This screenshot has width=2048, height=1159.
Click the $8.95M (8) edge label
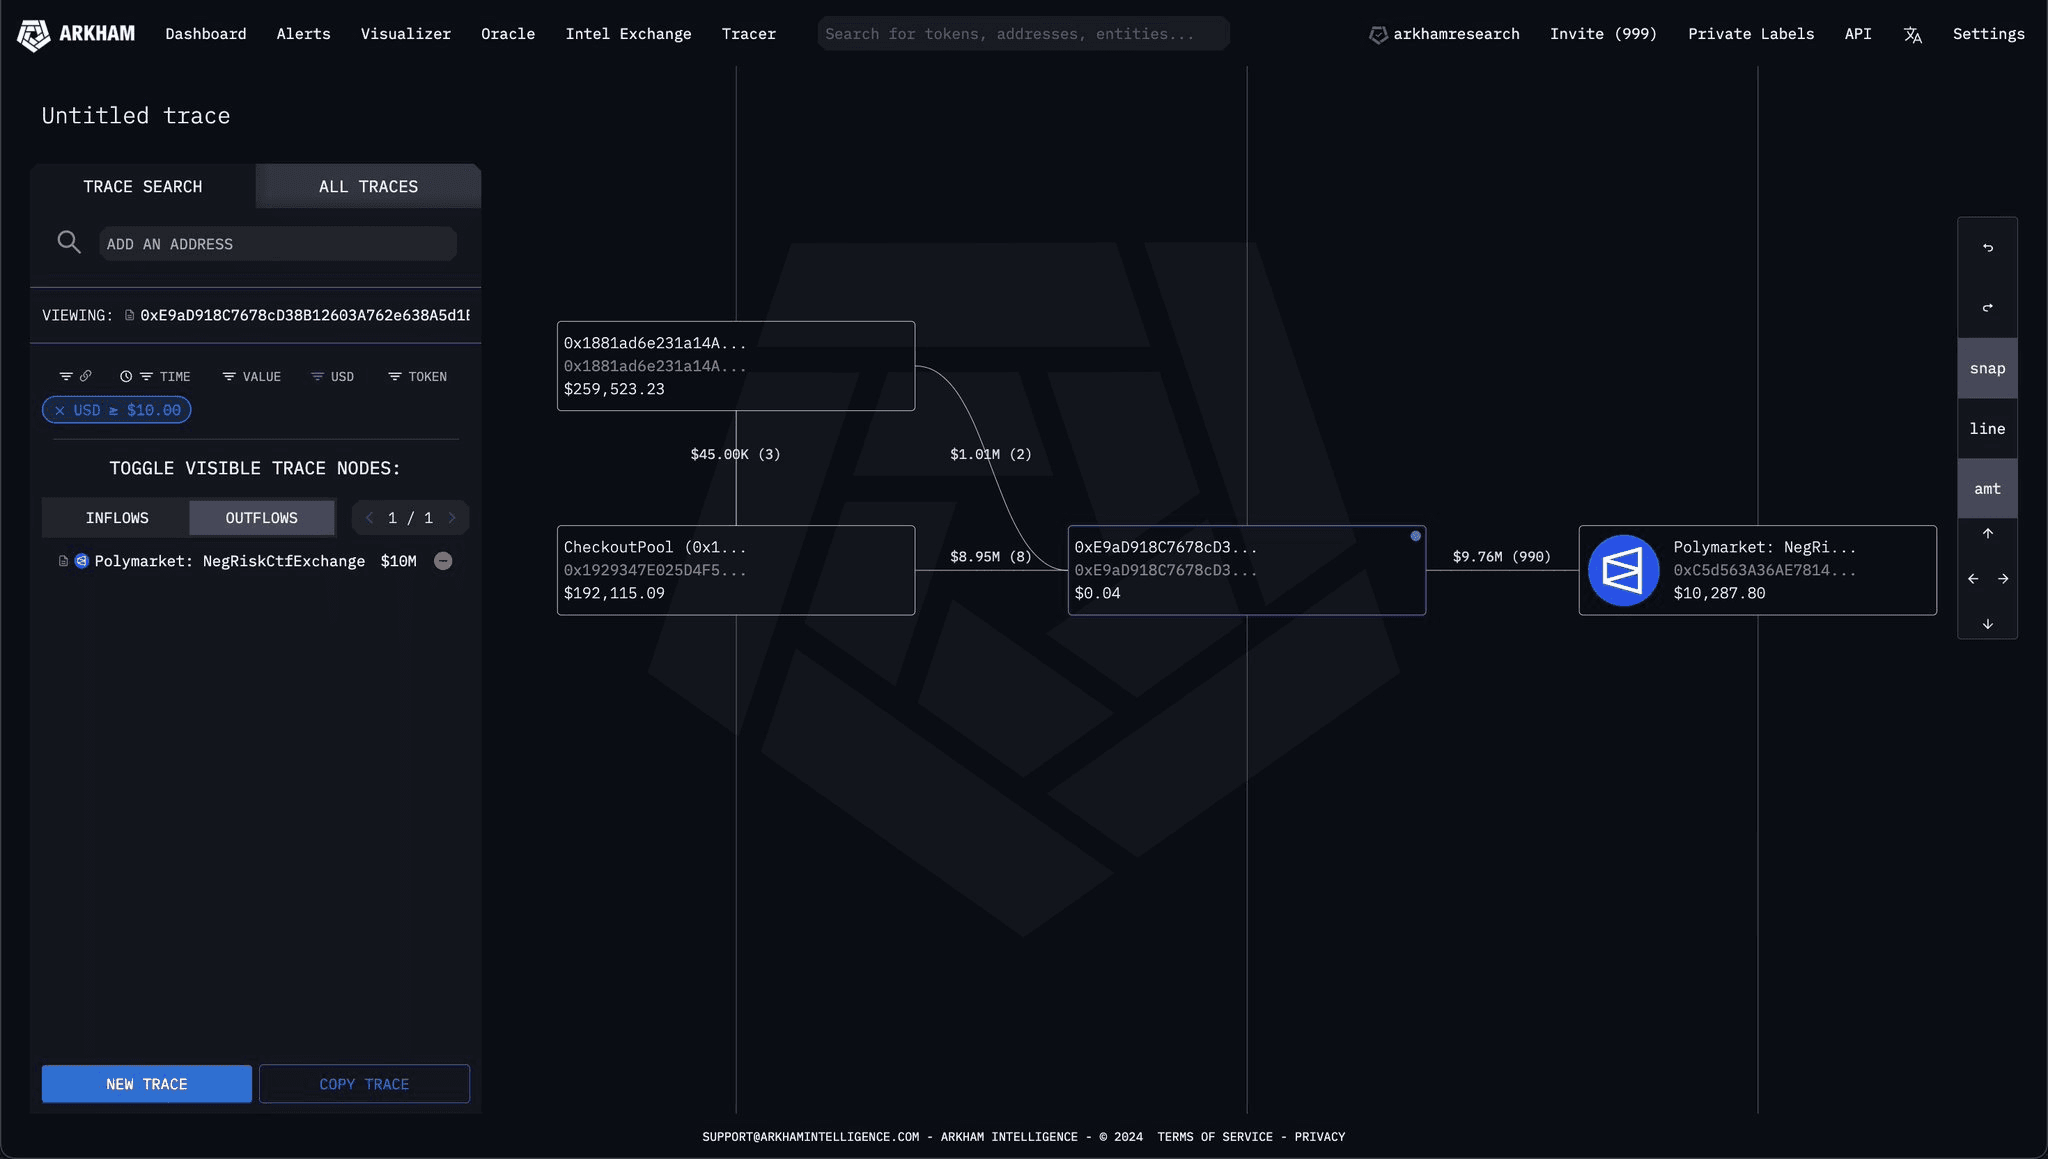(x=990, y=556)
